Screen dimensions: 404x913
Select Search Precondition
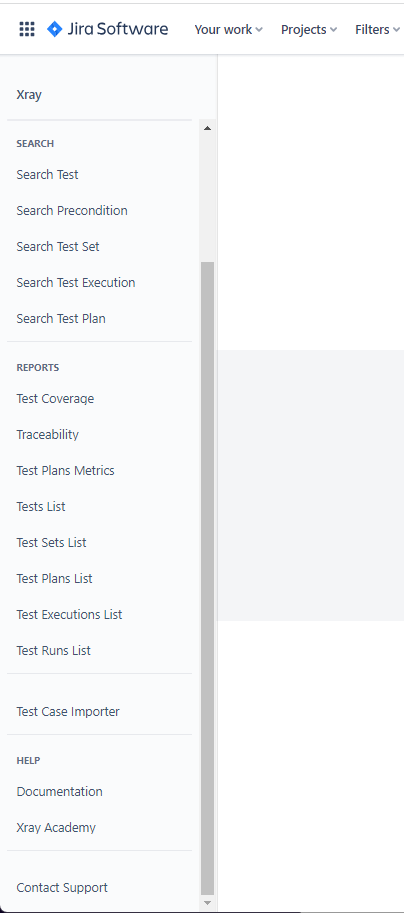click(72, 211)
